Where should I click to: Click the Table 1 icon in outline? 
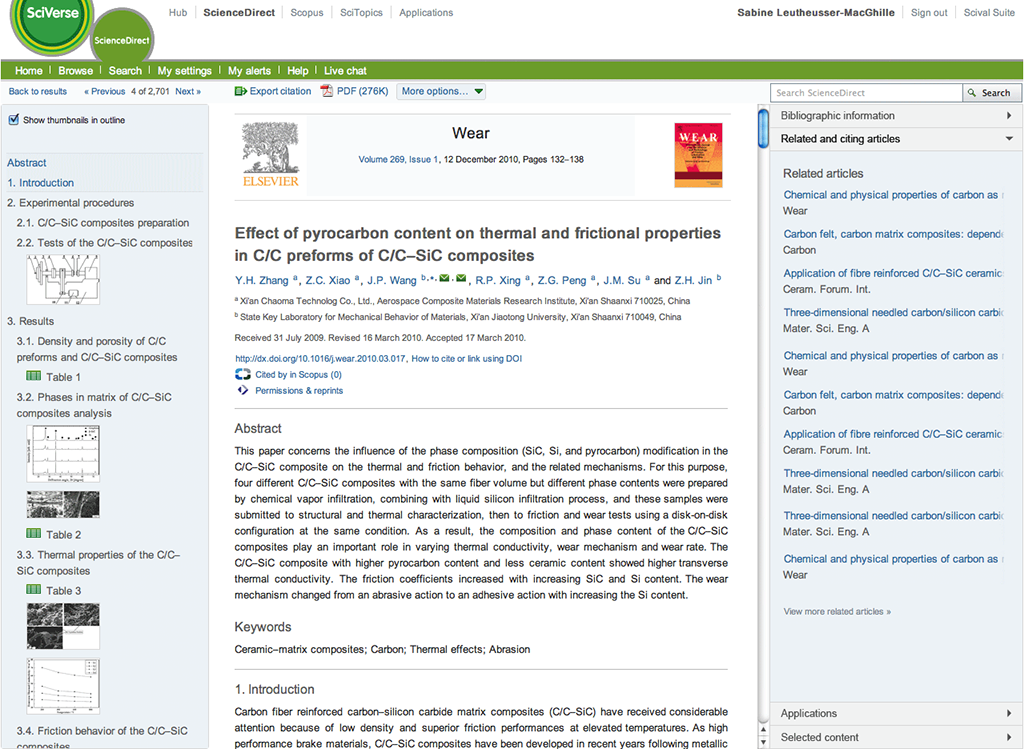pos(33,376)
